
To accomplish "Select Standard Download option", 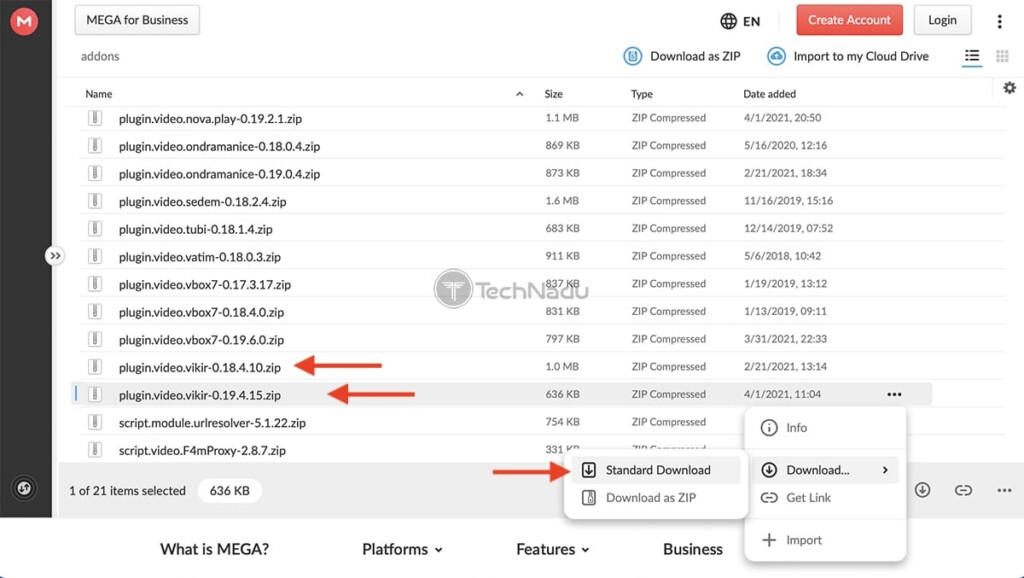I will 656,470.
